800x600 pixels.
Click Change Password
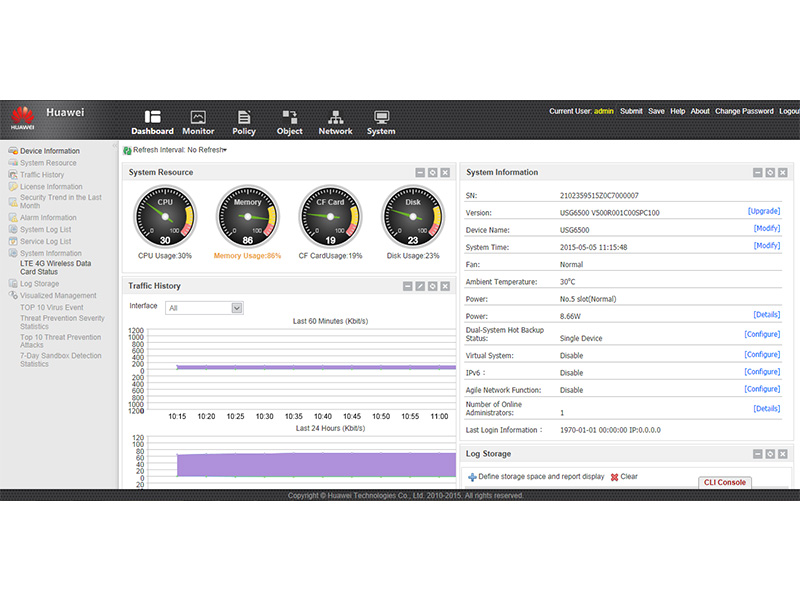[744, 111]
